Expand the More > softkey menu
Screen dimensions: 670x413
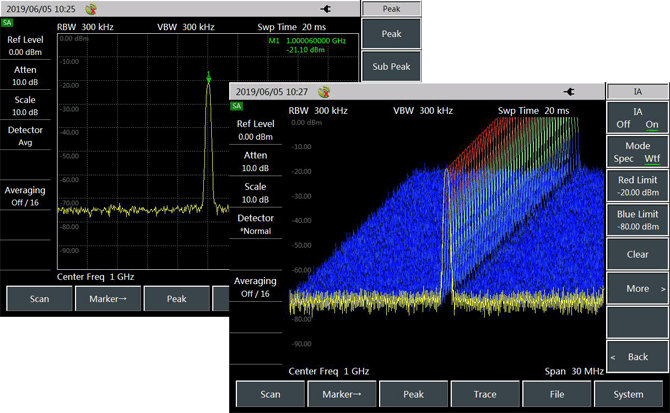click(637, 289)
